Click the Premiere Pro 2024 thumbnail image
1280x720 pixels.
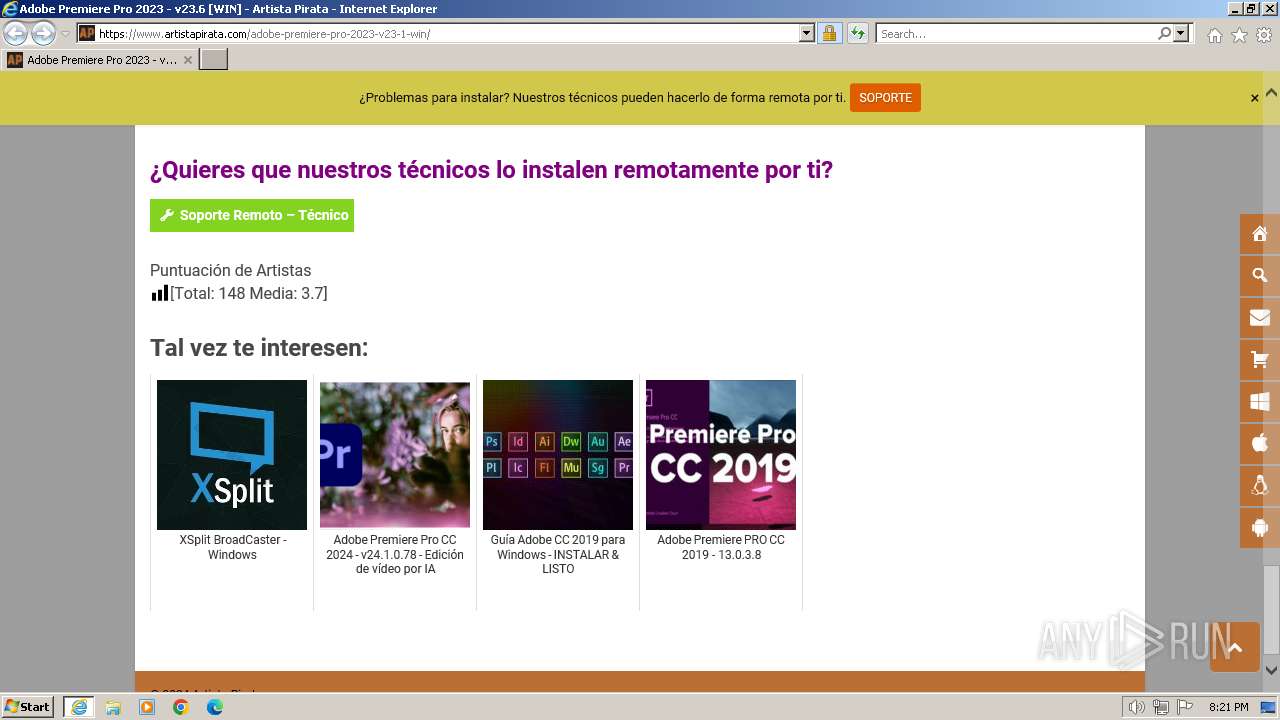395,455
